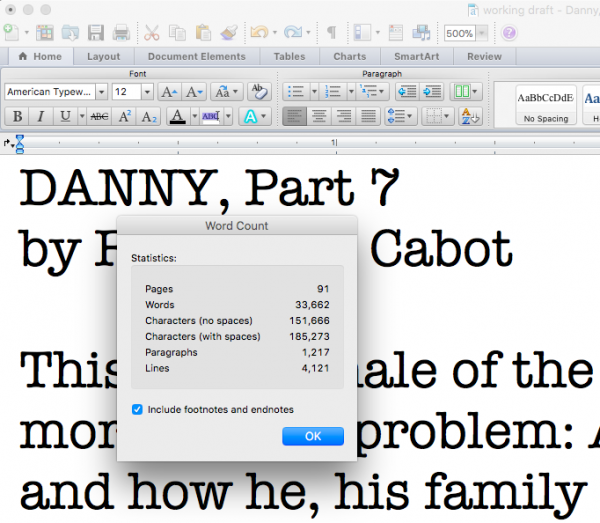Toggle Strikethrough formatting
Viewport: 600px width, 523px height.
coord(99,116)
